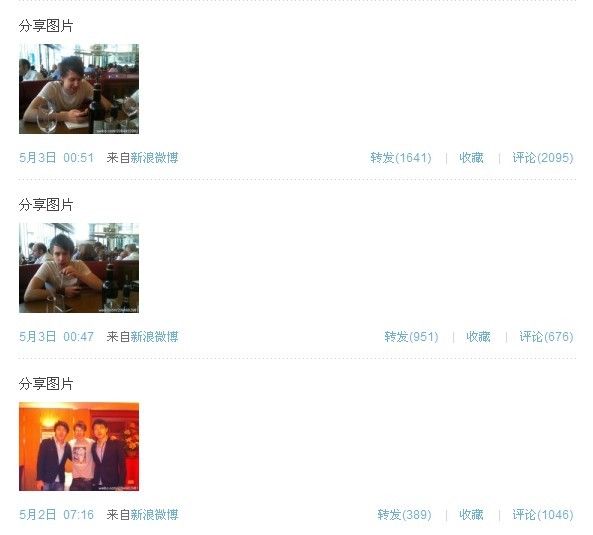Image resolution: width=593 pixels, height=535 pixels.
Task: Open the second photo, man drinking at table
Action: 79,268
